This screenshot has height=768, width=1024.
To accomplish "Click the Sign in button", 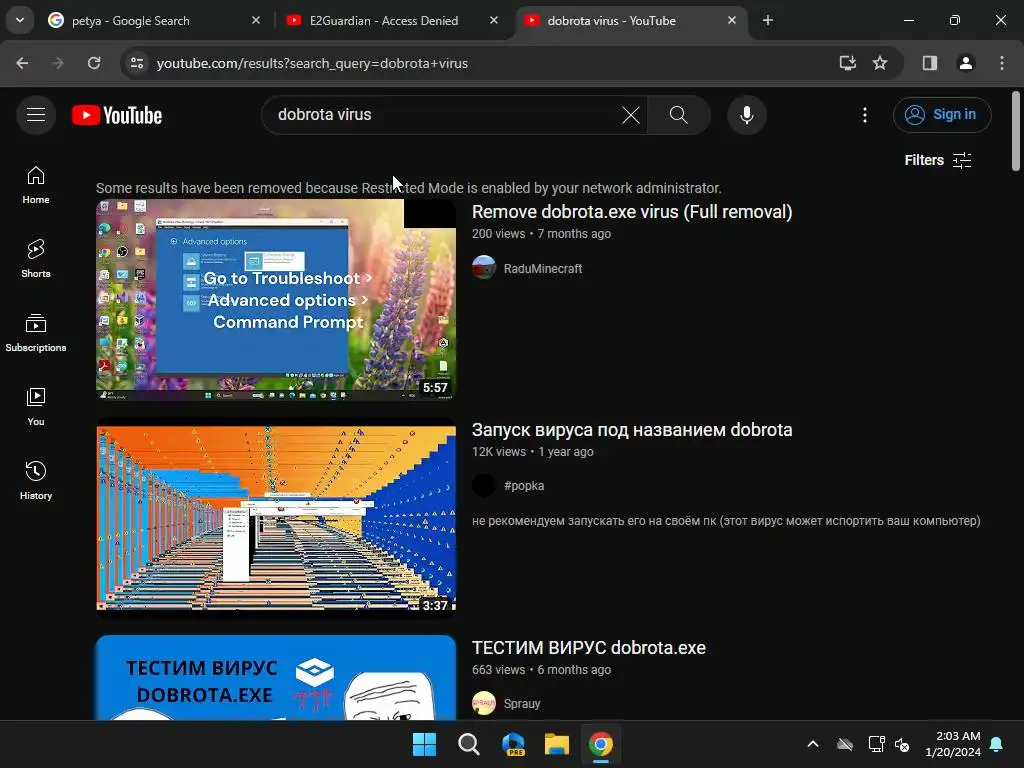I will pyautogui.click(x=942, y=115).
